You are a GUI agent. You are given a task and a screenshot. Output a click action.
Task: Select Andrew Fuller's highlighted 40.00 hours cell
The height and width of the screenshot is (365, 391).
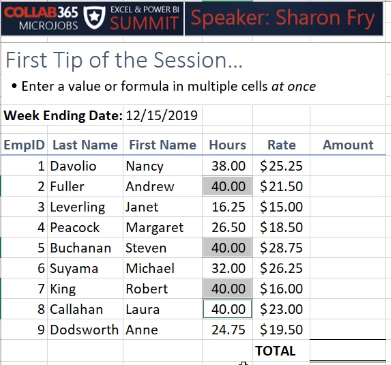tap(227, 186)
